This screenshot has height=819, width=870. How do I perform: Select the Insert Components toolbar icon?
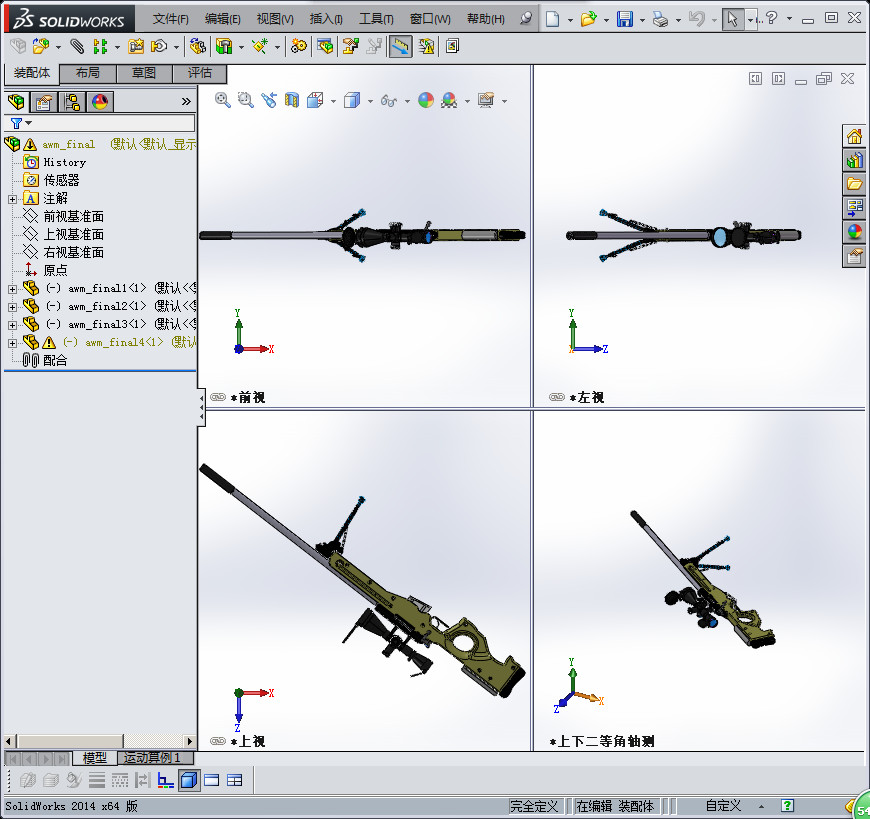click(42, 45)
